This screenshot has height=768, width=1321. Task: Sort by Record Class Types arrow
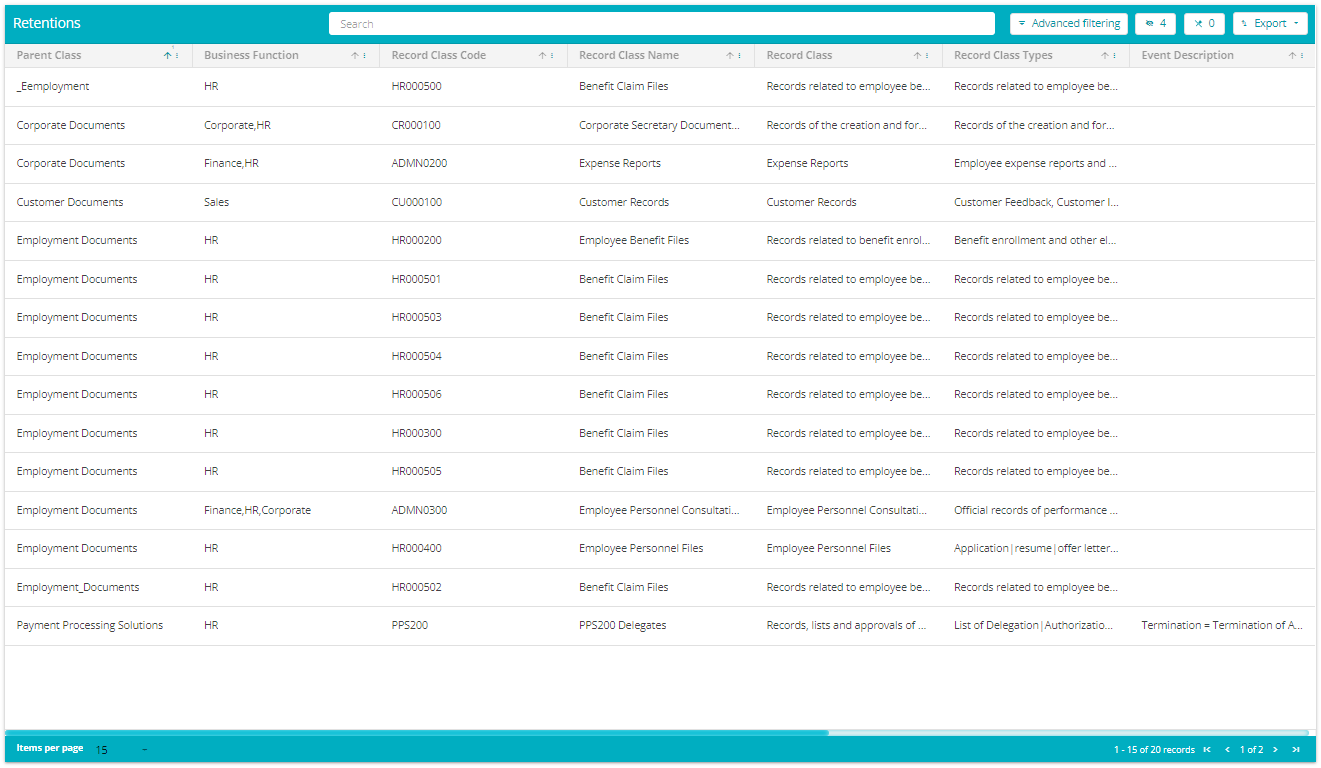(1104, 56)
